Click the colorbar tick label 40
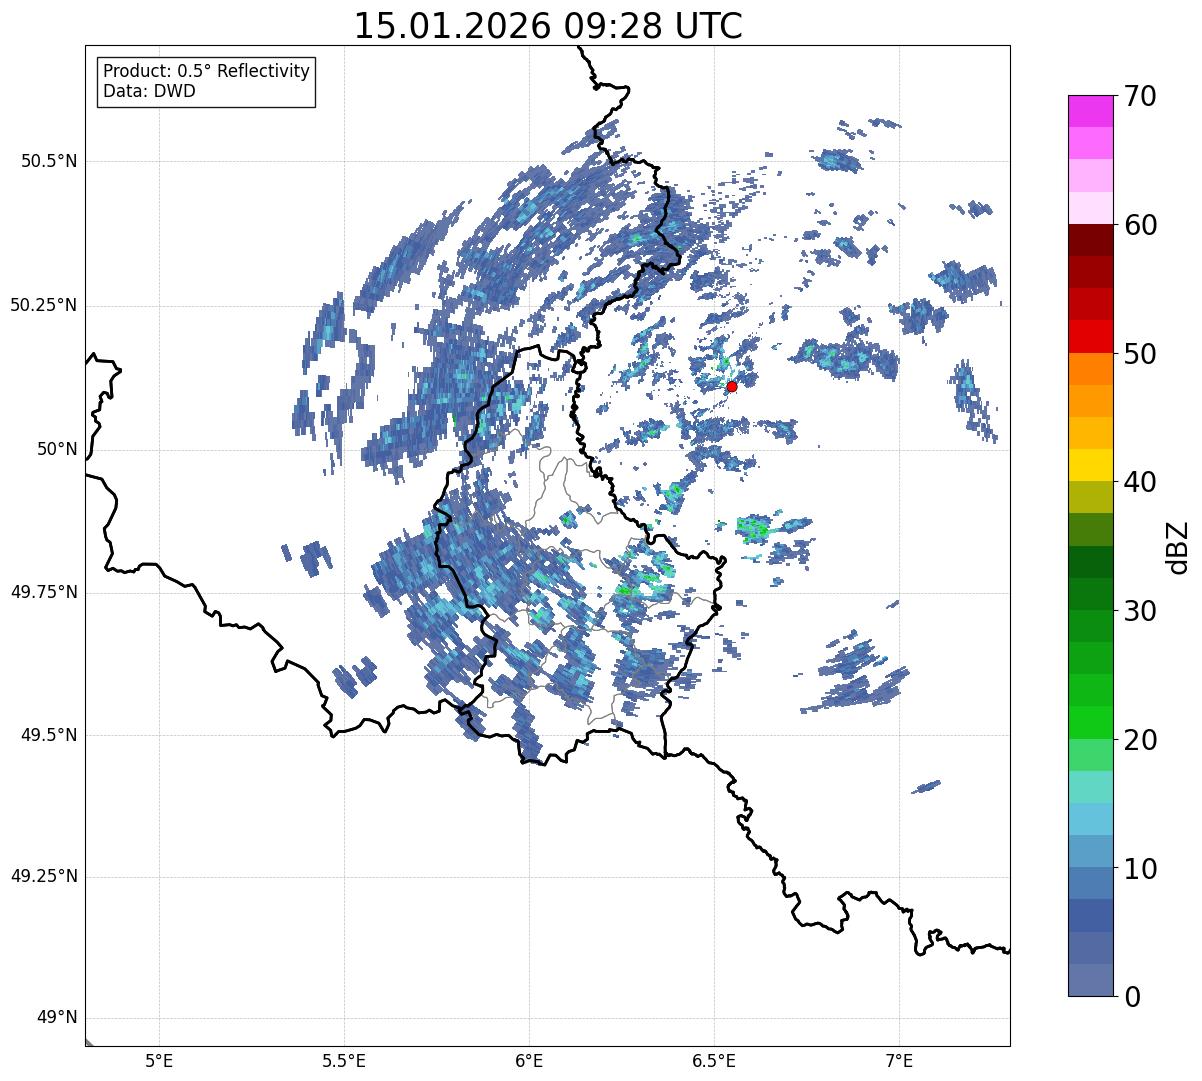1202x1081 pixels. 1140,482
